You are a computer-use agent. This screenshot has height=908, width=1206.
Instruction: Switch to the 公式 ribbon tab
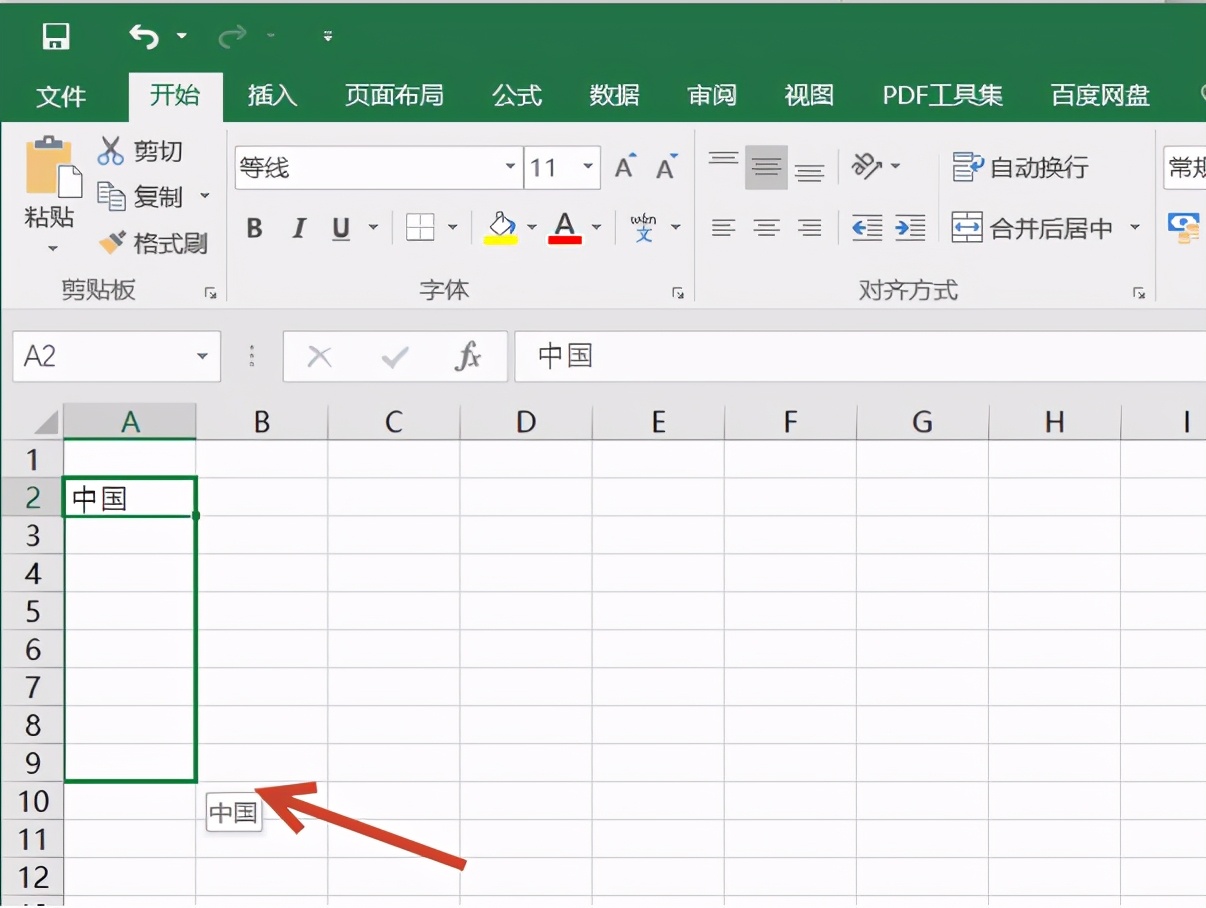[517, 96]
